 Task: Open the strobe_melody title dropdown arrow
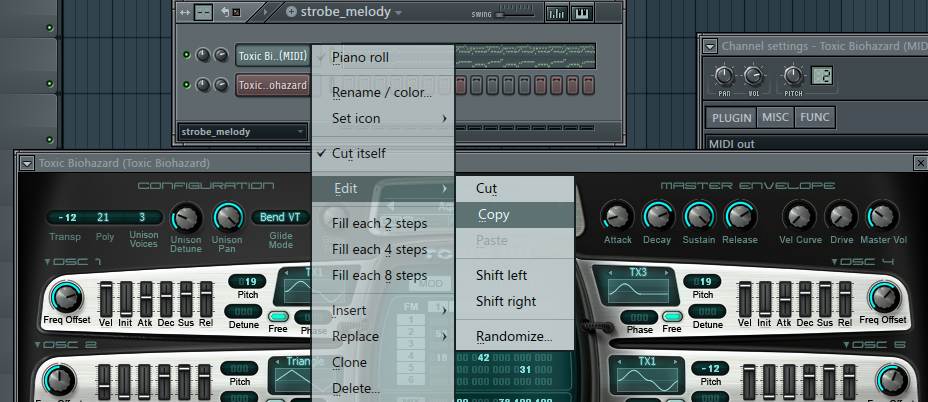pos(398,13)
